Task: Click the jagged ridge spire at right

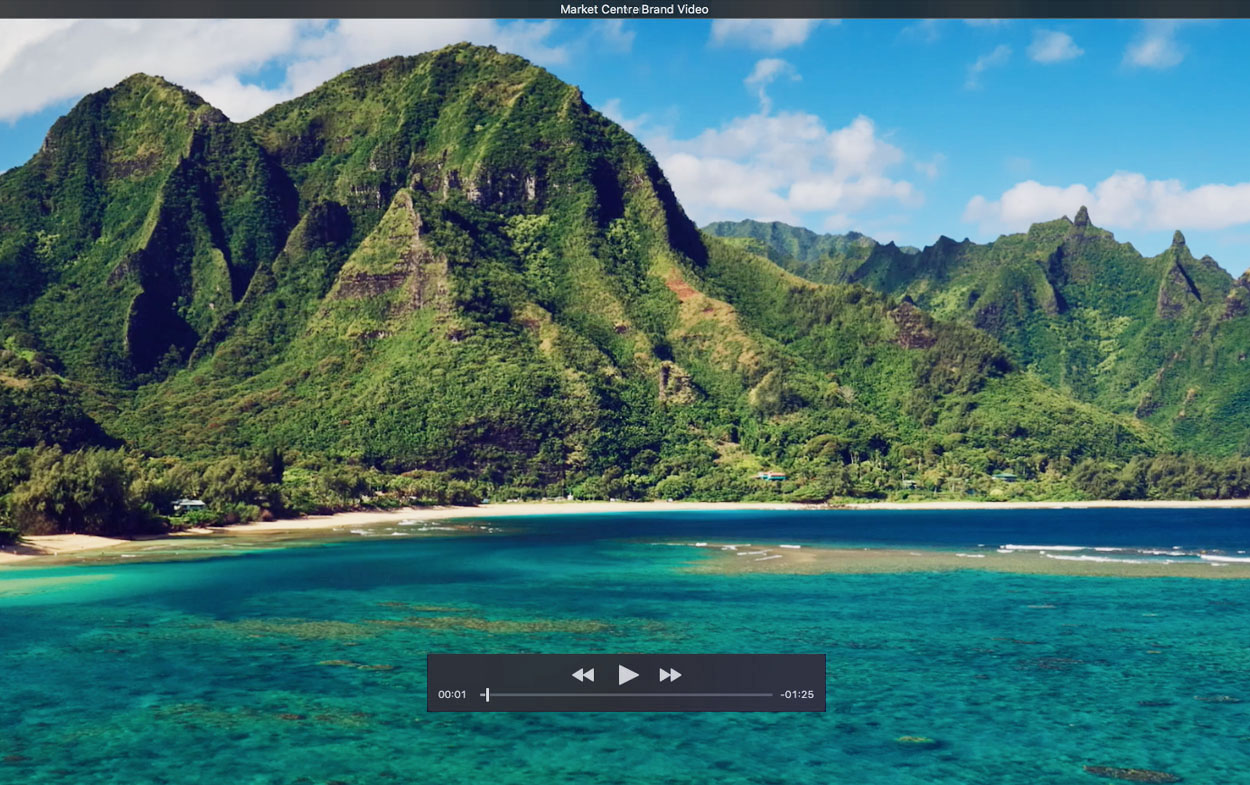Action: click(1081, 215)
